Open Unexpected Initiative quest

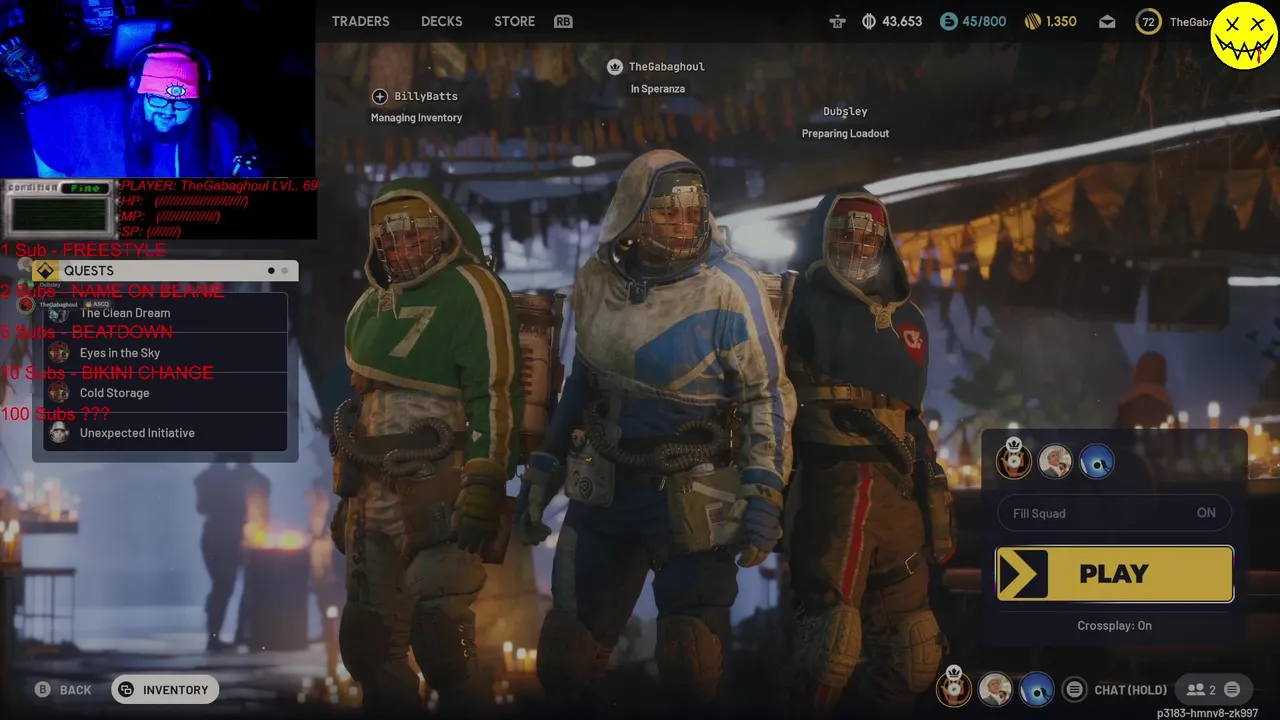pos(166,433)
